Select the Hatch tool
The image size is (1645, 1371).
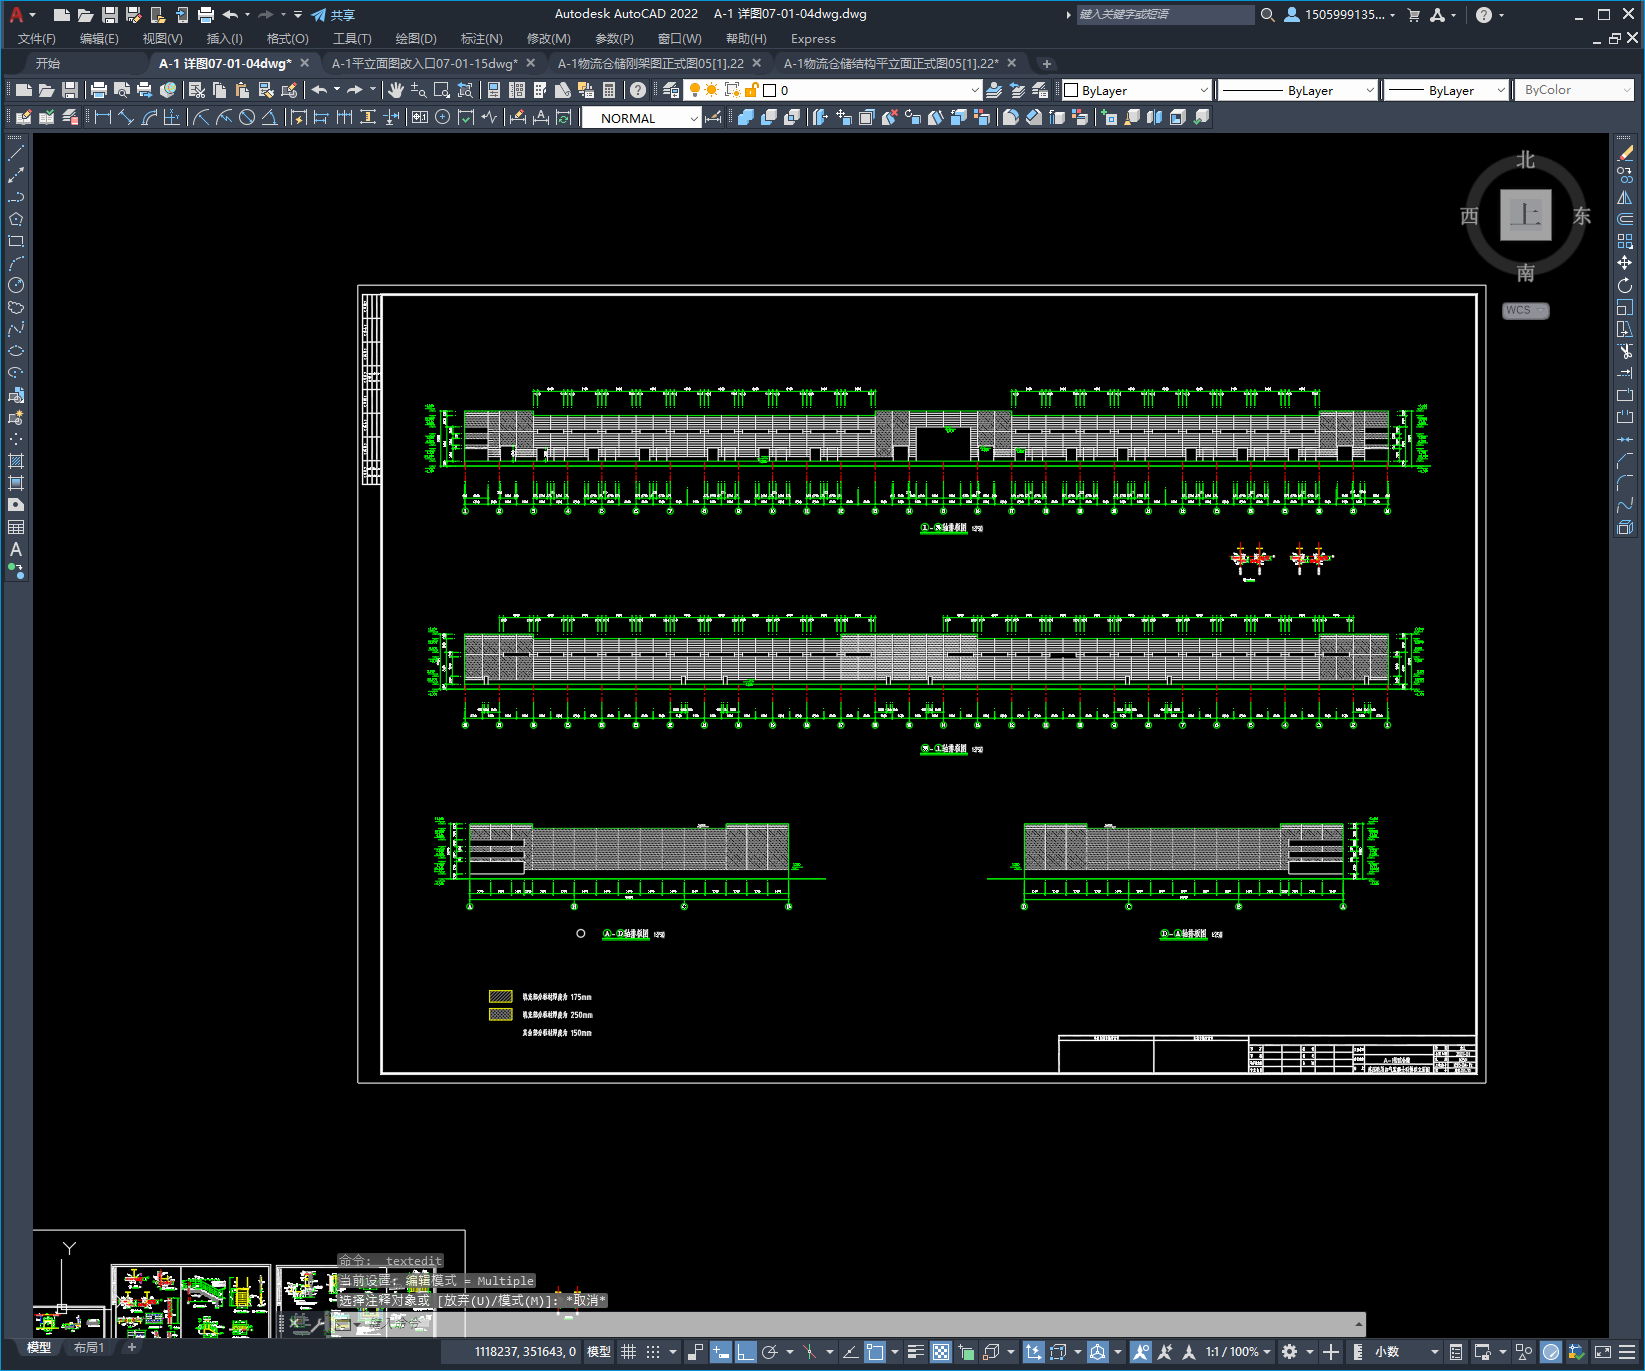(x=16, y=461)
